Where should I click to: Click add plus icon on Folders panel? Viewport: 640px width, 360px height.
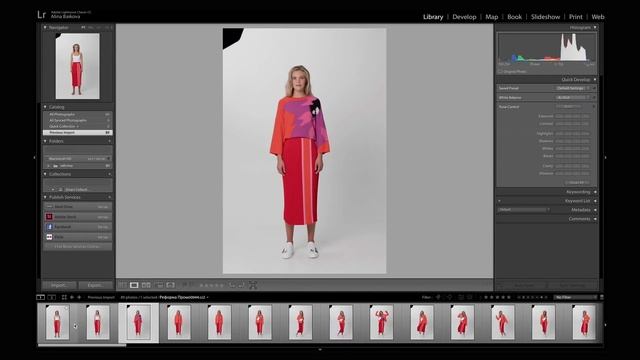(x=109, y=141)
